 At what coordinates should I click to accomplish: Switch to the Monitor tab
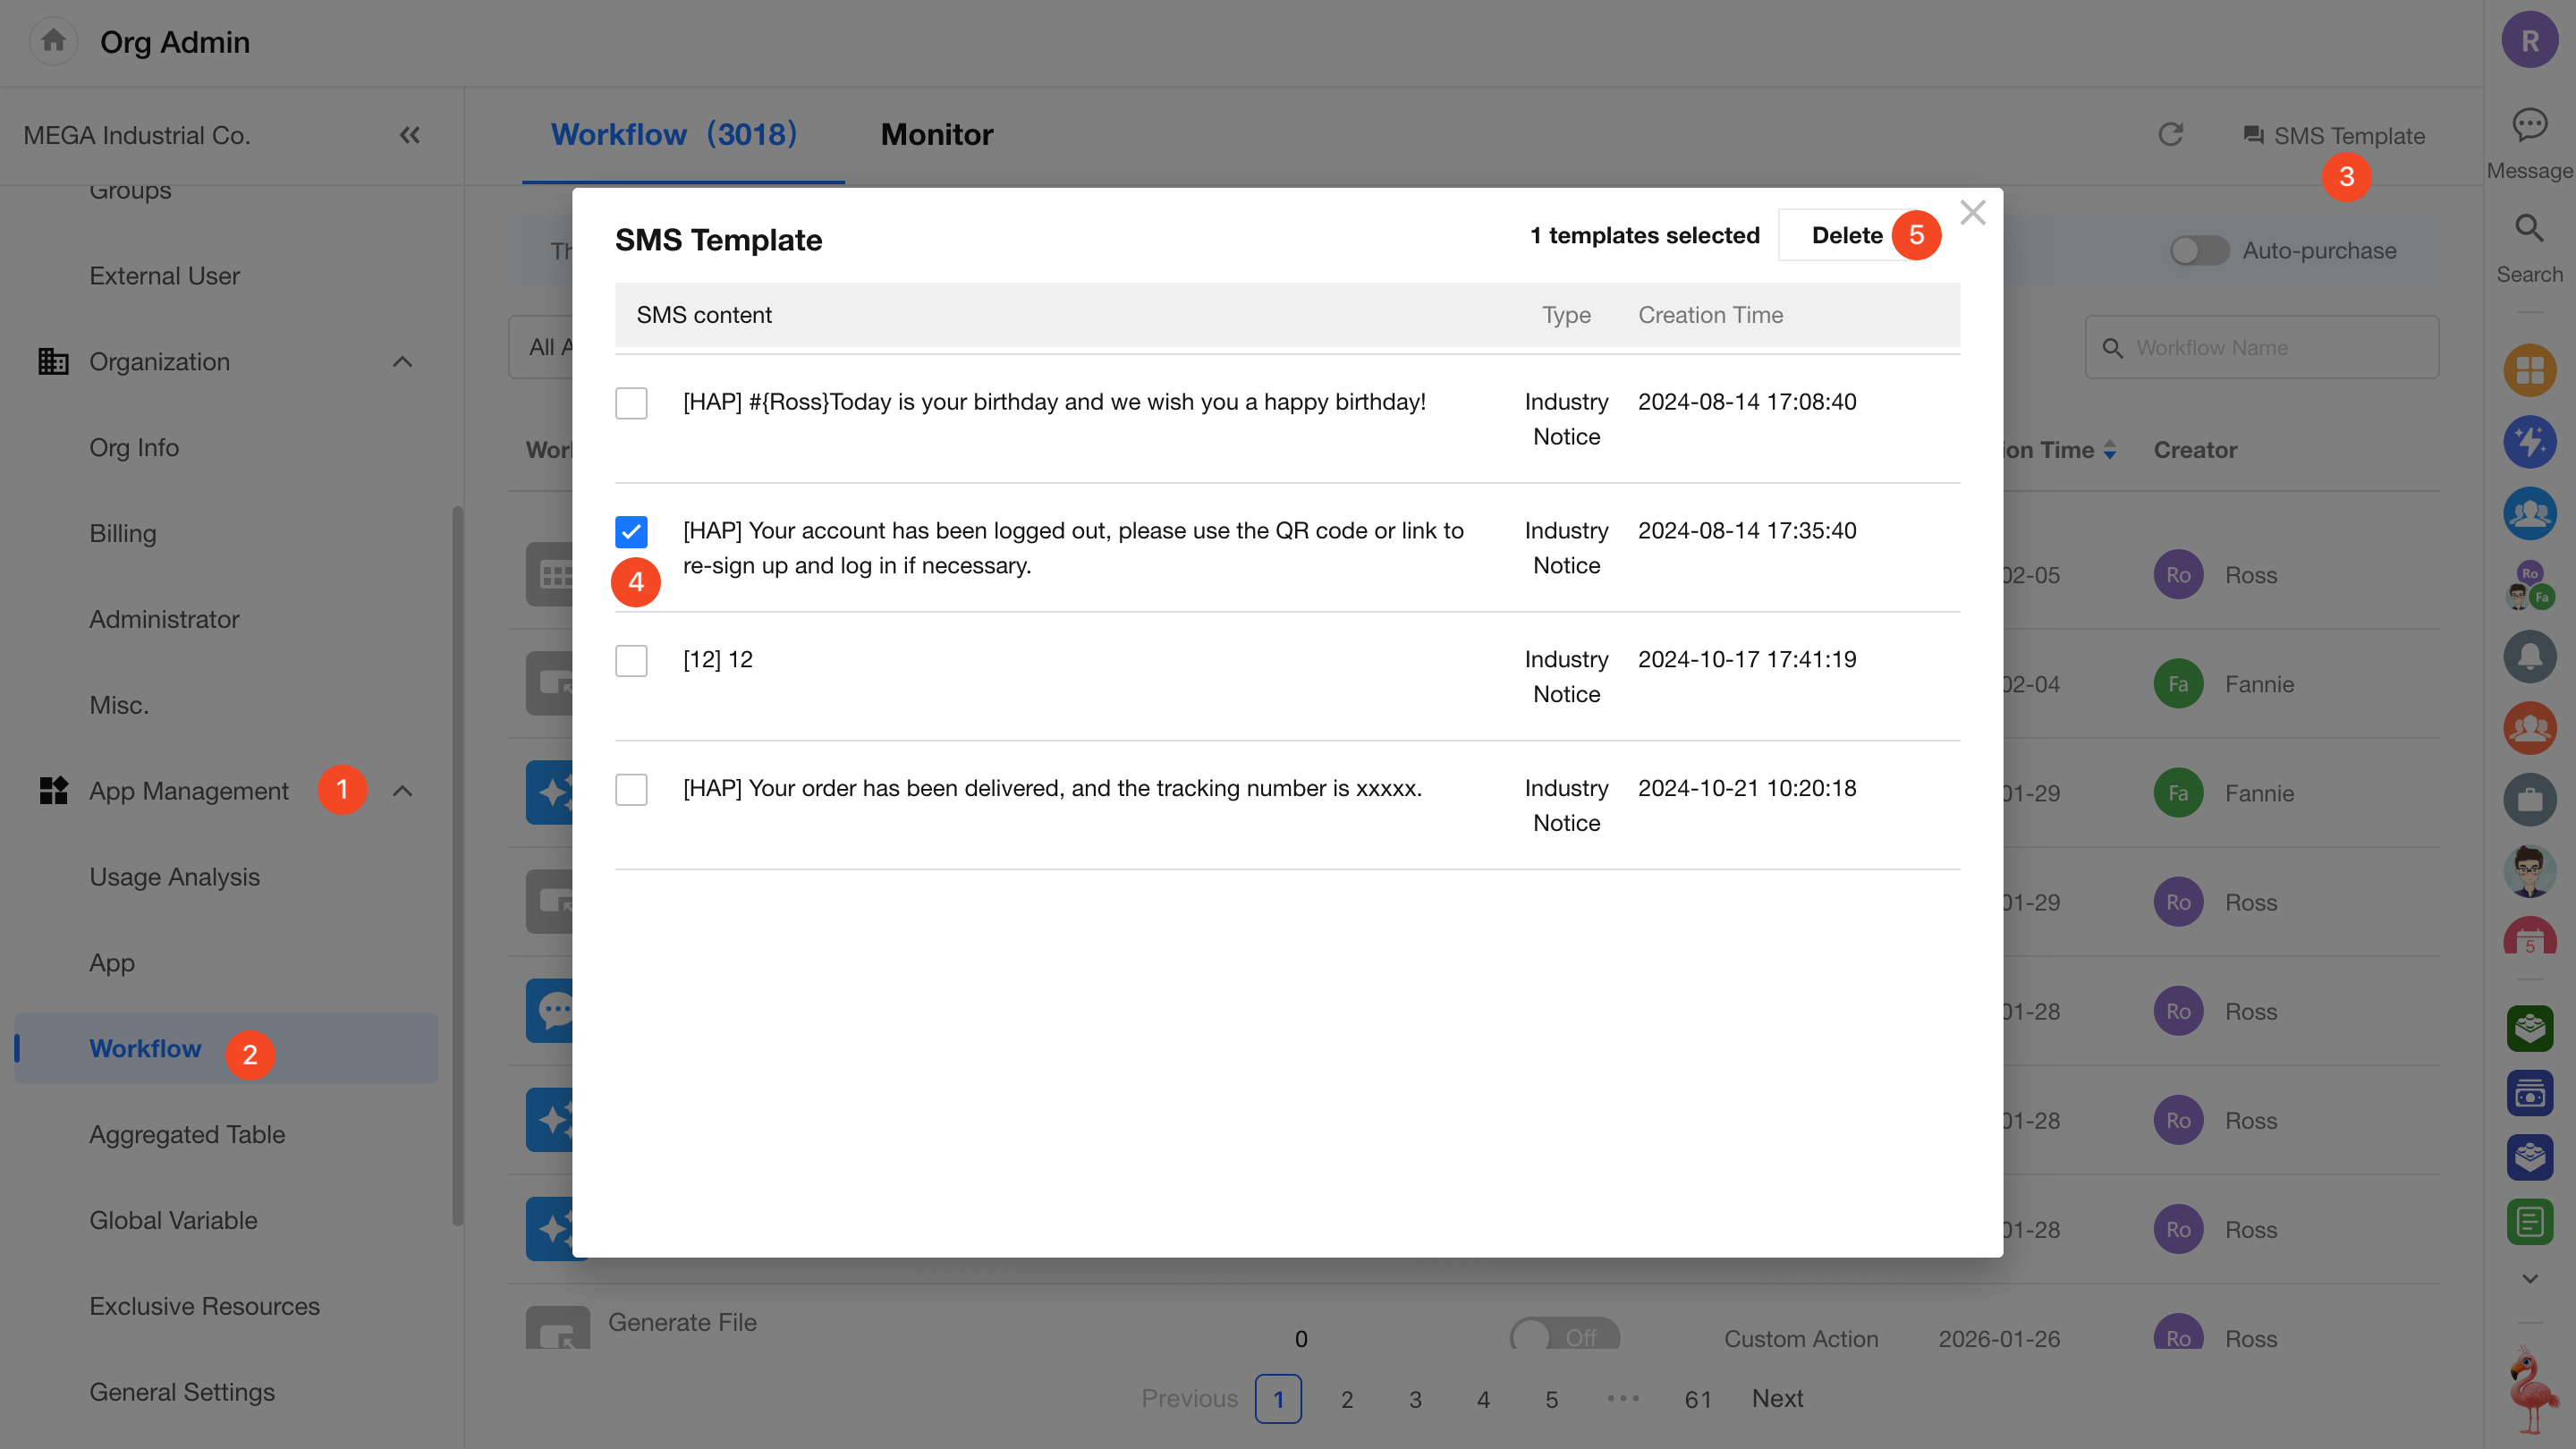pyautogui.click(x=936, y=135)
